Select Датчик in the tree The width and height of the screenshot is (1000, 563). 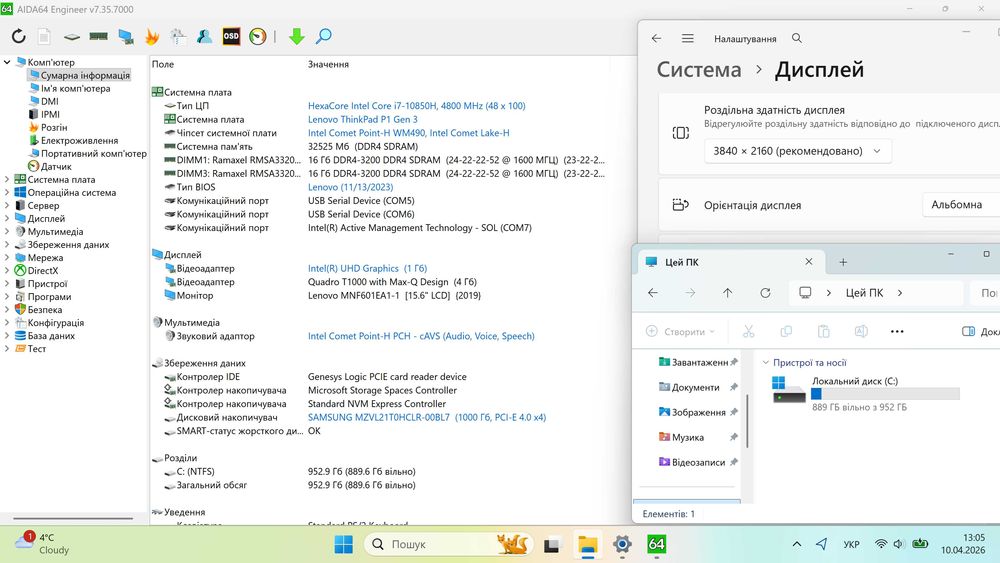[x=56, y=166]
